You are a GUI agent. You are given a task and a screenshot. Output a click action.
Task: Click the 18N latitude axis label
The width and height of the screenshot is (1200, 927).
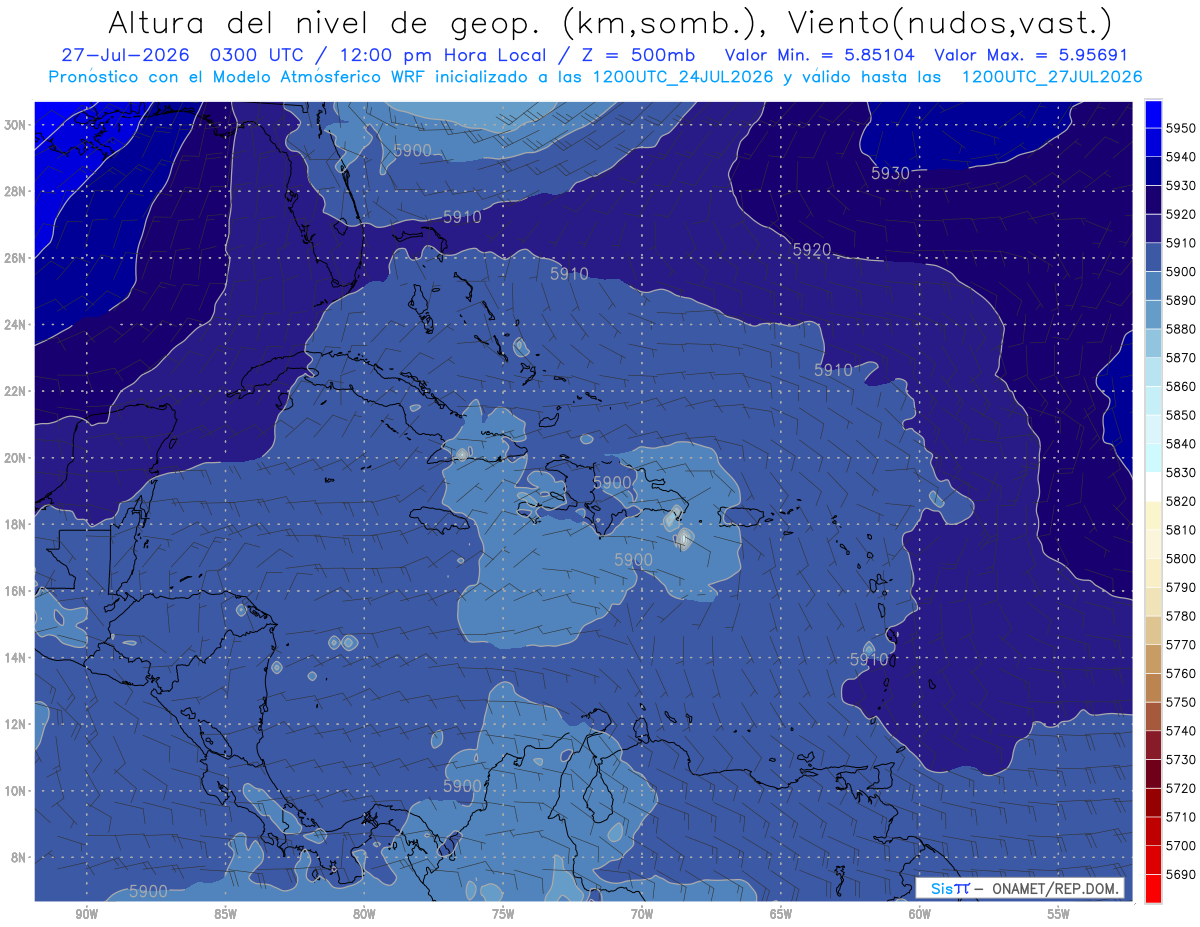click(x=16, y=524)
